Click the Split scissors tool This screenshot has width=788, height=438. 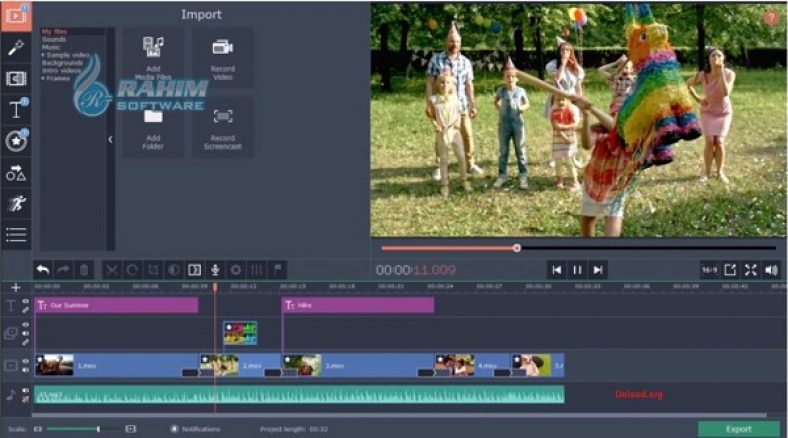(x=111, y=269)
